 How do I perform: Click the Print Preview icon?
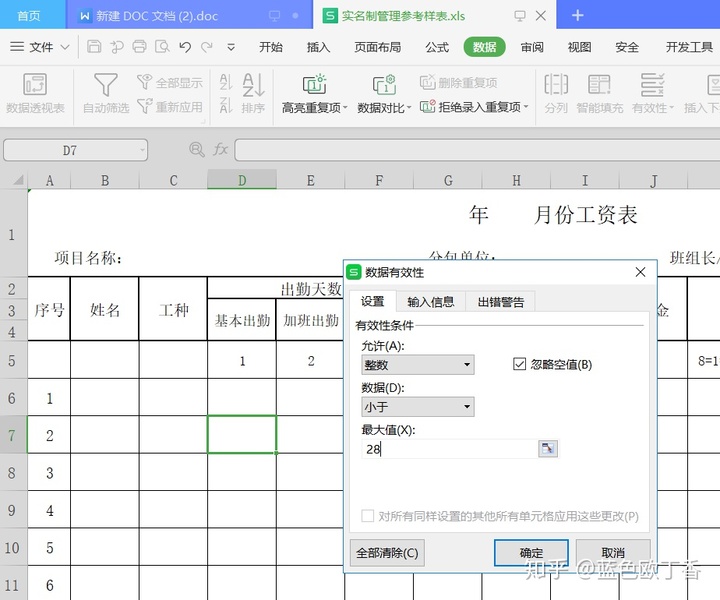pyautogui.click(x=162, y=46)
